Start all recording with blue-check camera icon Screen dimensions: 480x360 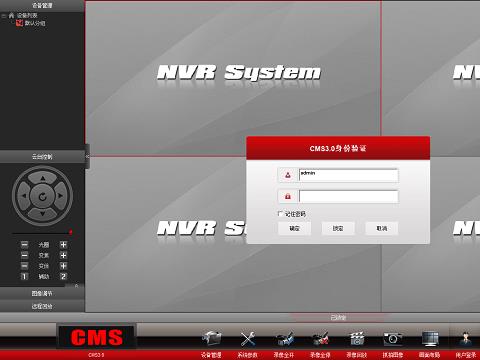pyautogui.click(x=284, y=339)
